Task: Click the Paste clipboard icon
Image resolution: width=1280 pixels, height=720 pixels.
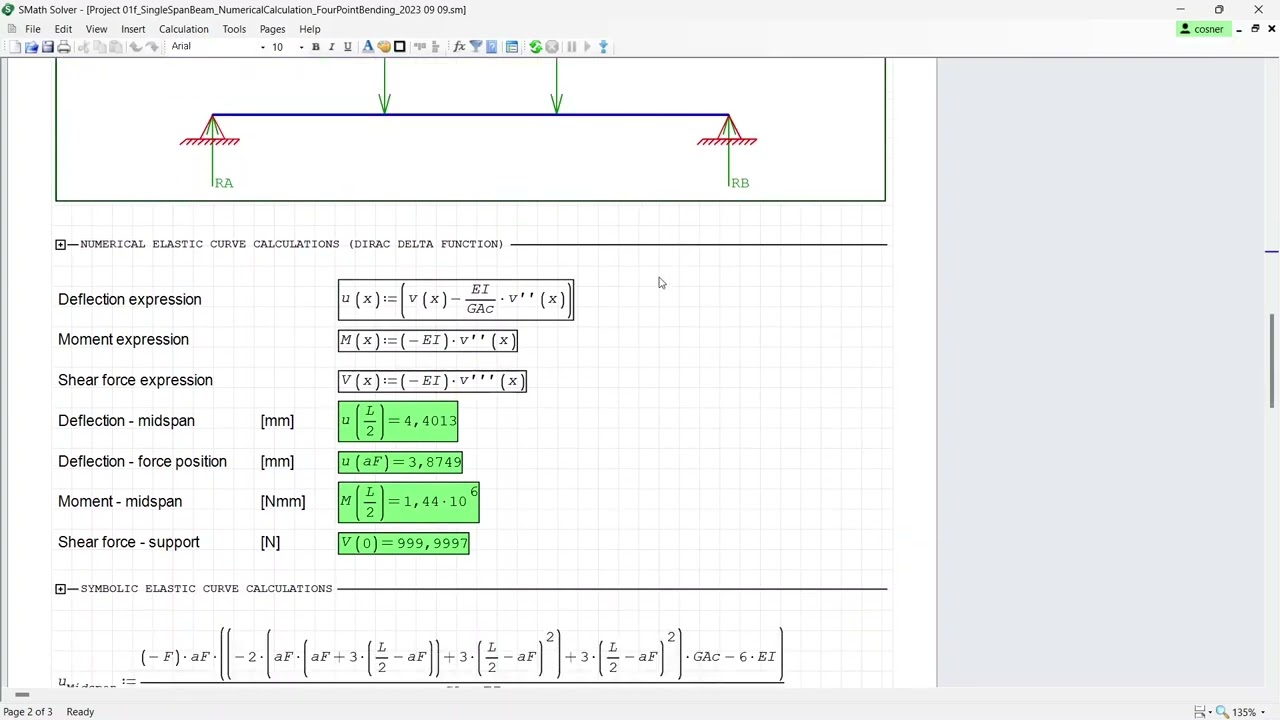Action: tap(116, 47)
